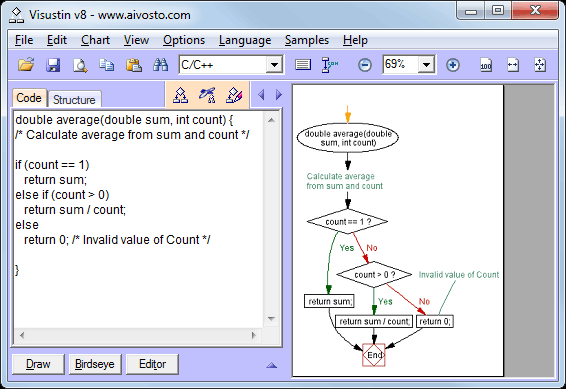Select the flowchart diagram mode icon
This screenshot has width=566, height=389.
pos(180,95)
